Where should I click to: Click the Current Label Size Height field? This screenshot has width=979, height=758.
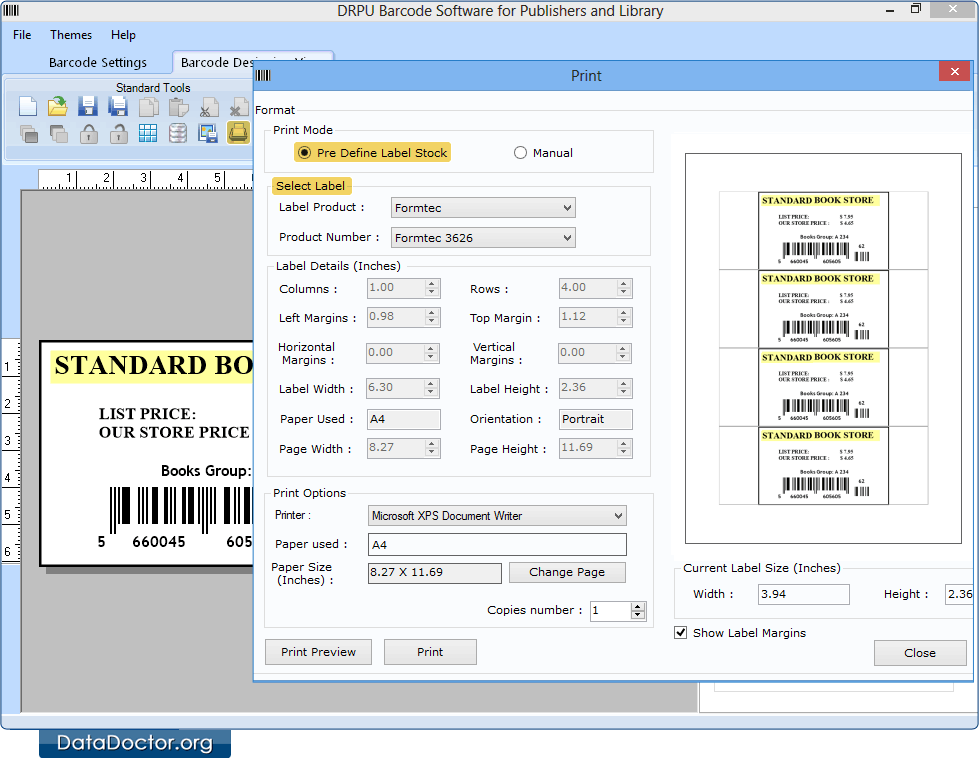[x=959, y=594]
